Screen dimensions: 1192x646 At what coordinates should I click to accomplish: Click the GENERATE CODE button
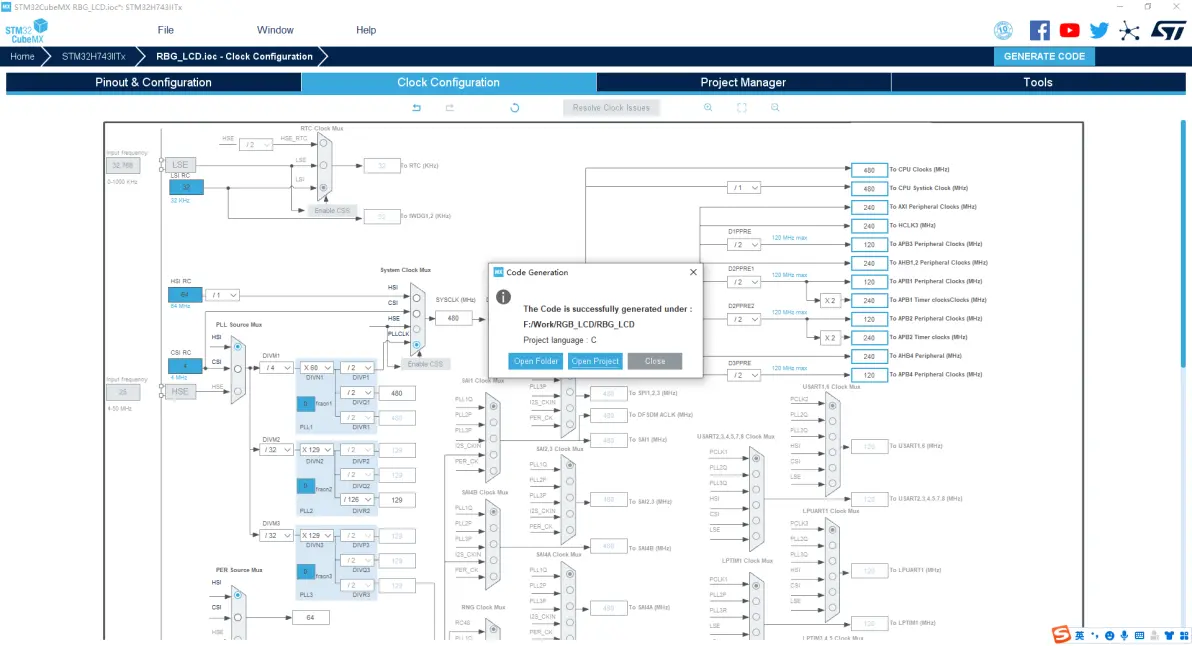tap(1045, 56)
